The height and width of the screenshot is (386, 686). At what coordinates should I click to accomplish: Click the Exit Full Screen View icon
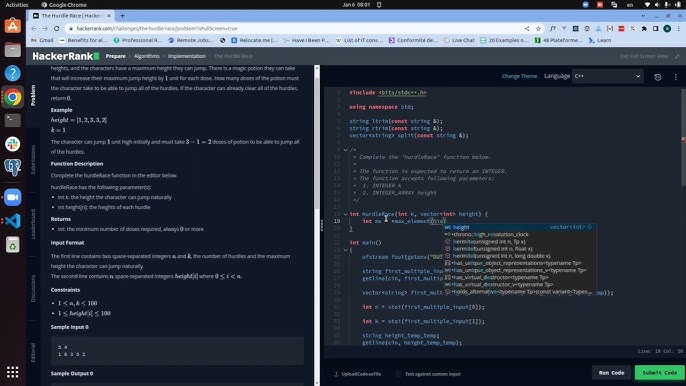point(677,56)
